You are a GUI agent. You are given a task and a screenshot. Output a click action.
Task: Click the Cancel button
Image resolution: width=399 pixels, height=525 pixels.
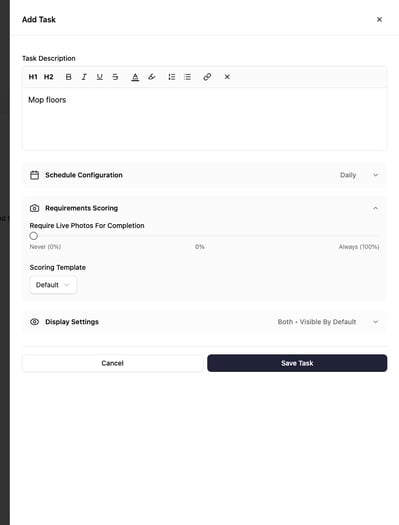tap(112, 363)
